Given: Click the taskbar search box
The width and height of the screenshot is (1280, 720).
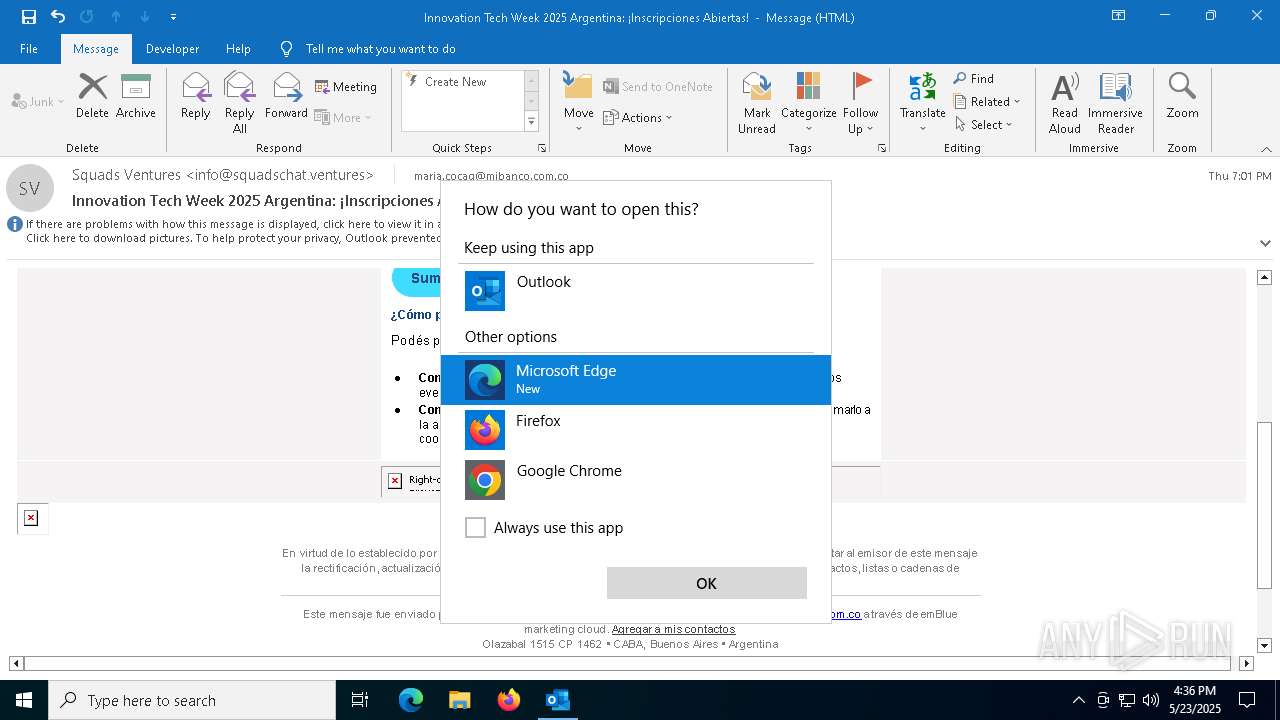Looking at the screenshot, I should 192,700.
